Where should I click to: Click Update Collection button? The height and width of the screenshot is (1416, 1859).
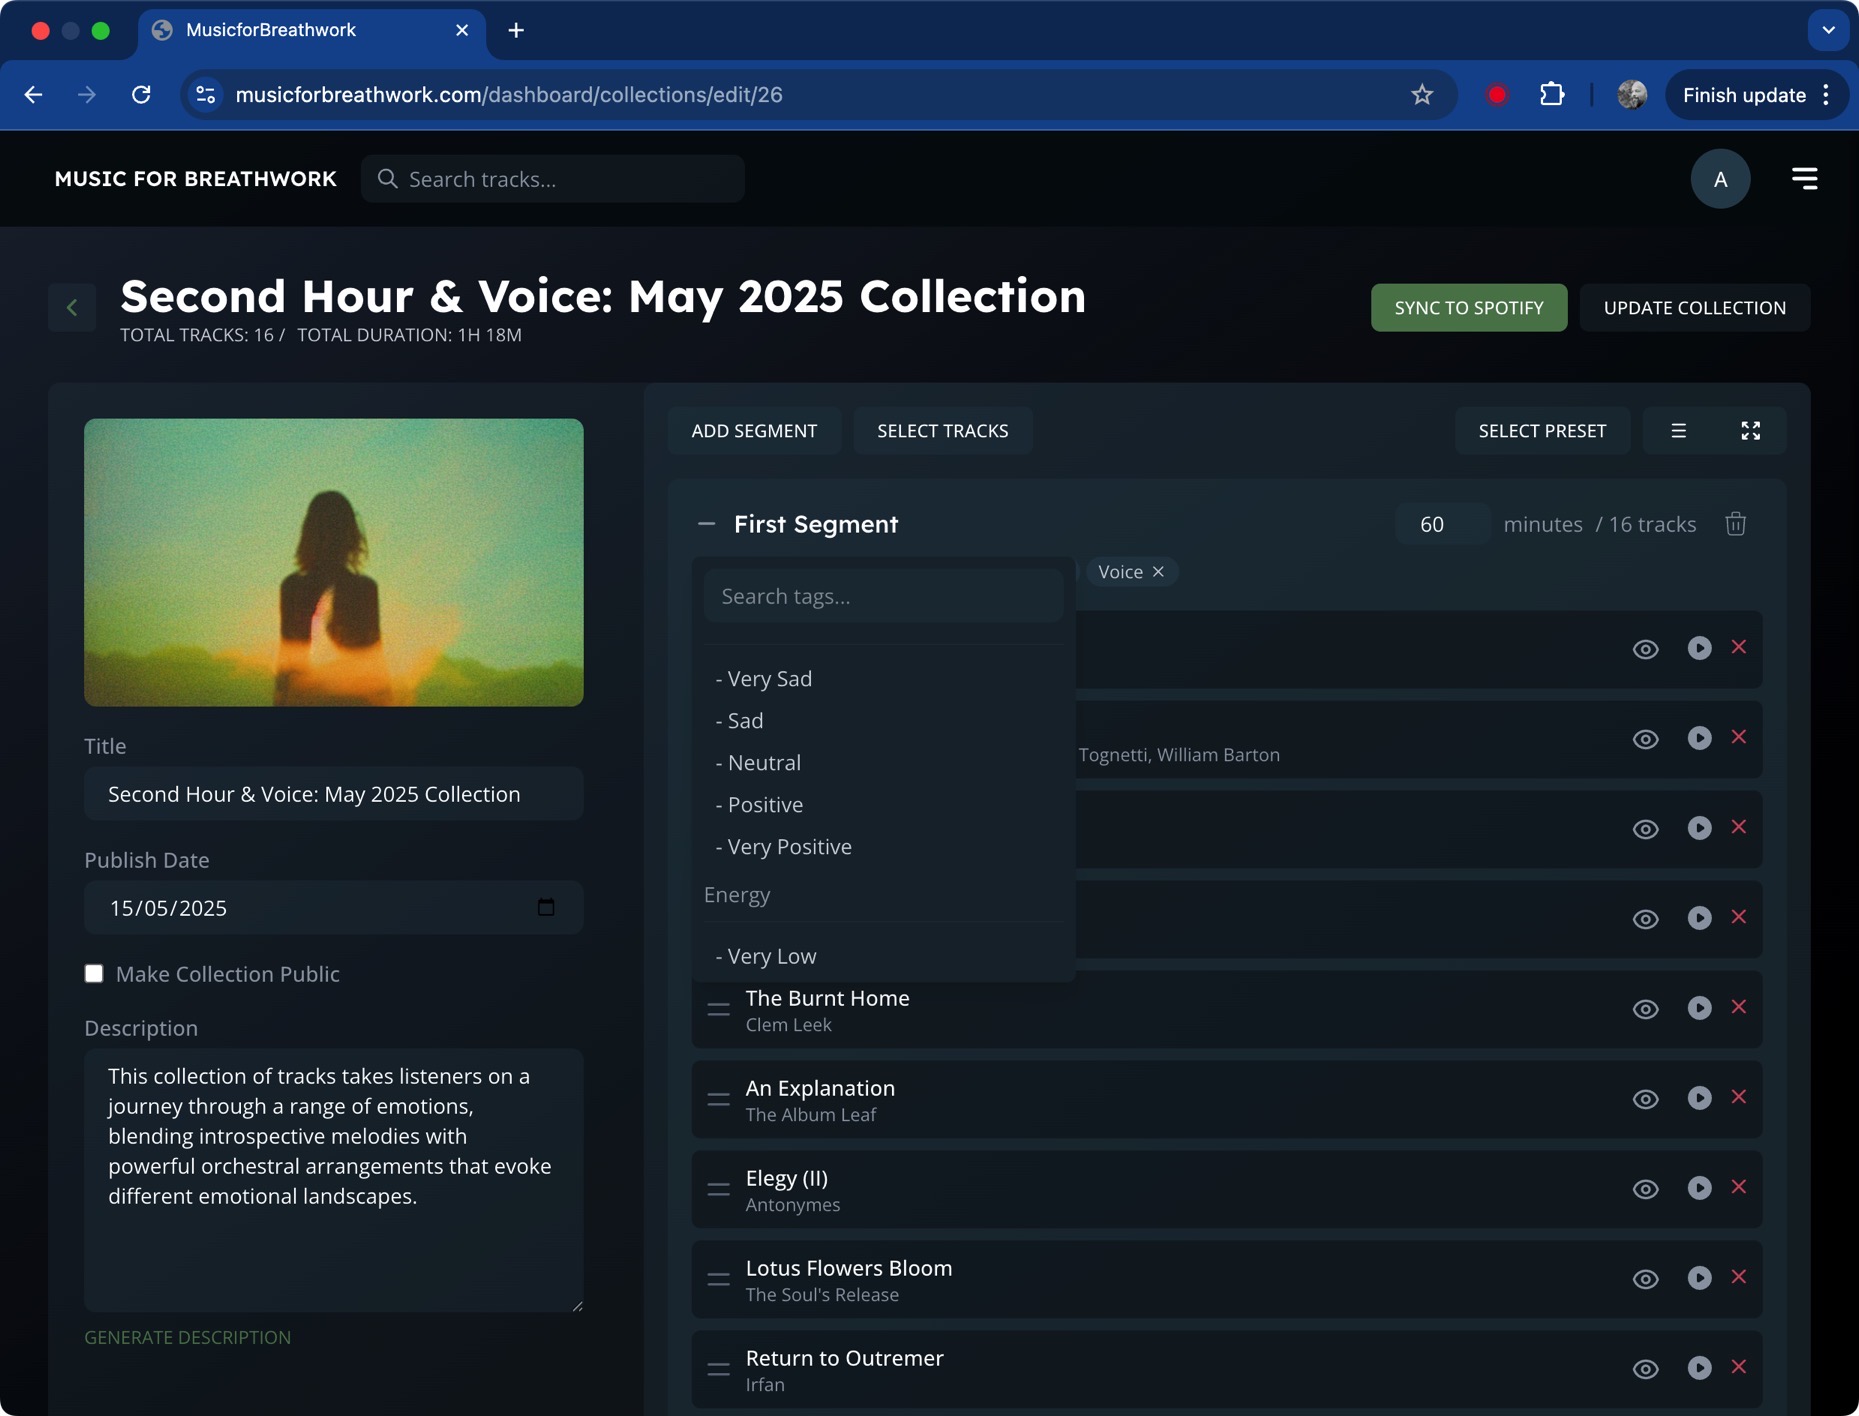[1694, 307]
